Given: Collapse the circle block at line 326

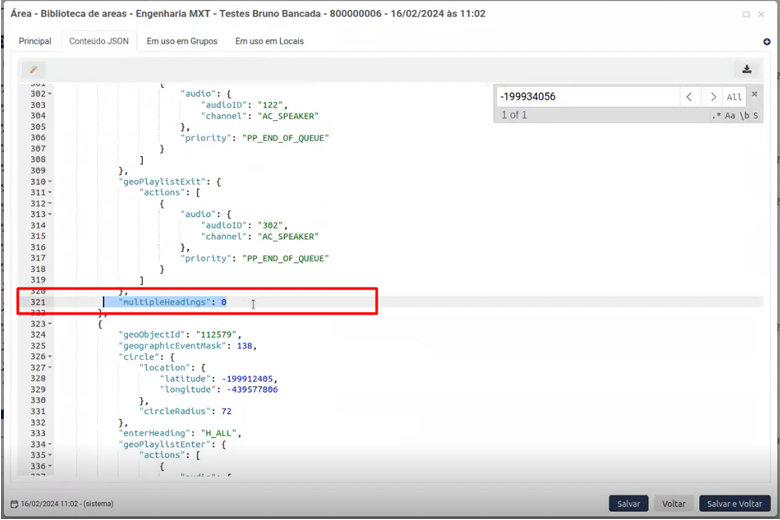Looking at the screenshot, I should 51,357.
